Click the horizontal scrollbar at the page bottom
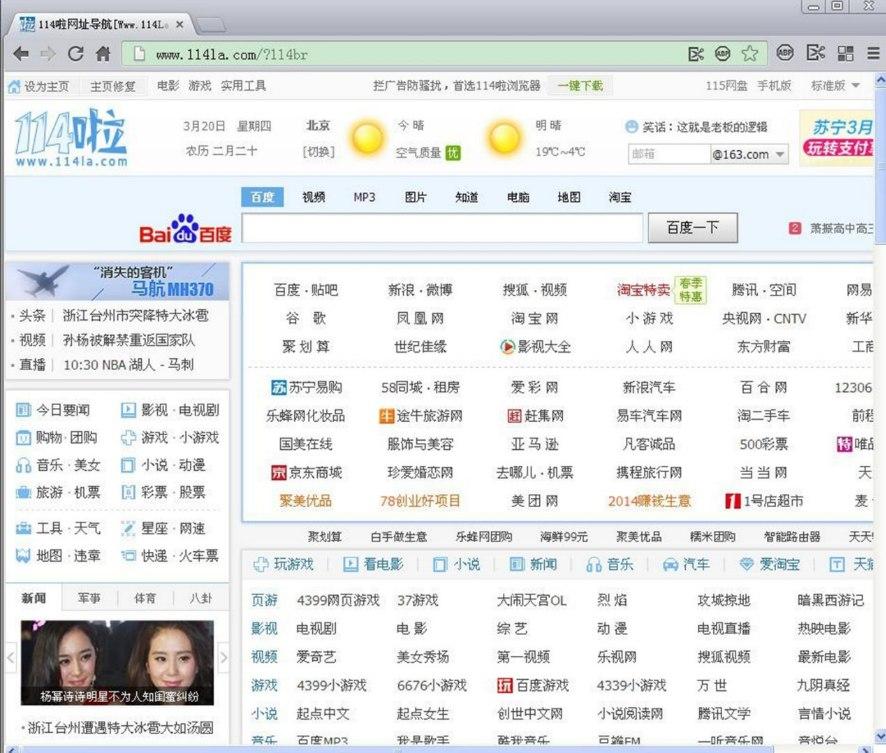 pos(440,748)
